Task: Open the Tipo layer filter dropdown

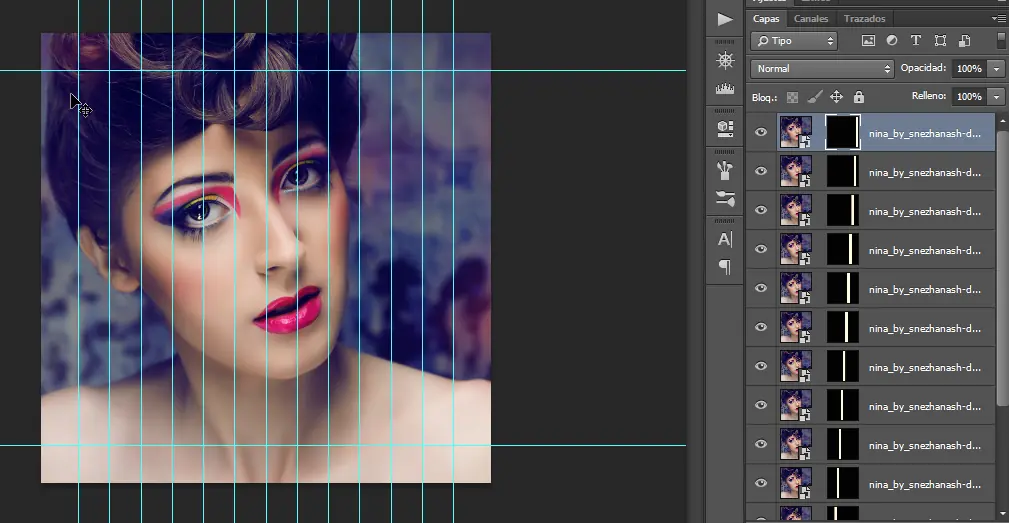Action: tap(794, 41)
